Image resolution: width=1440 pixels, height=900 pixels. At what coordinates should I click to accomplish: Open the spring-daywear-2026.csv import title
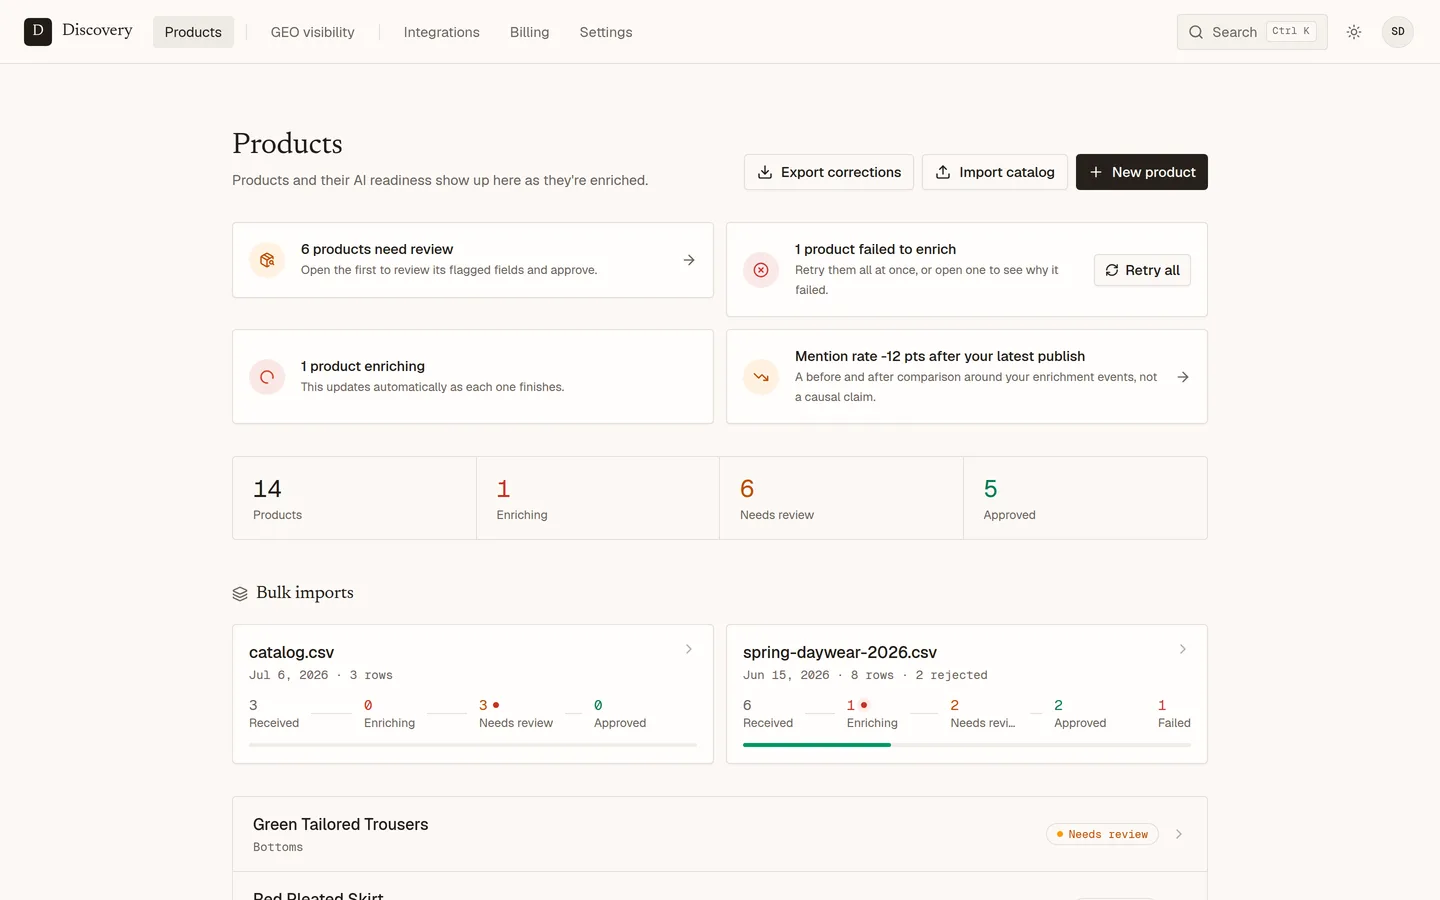(x=840, y=652)
